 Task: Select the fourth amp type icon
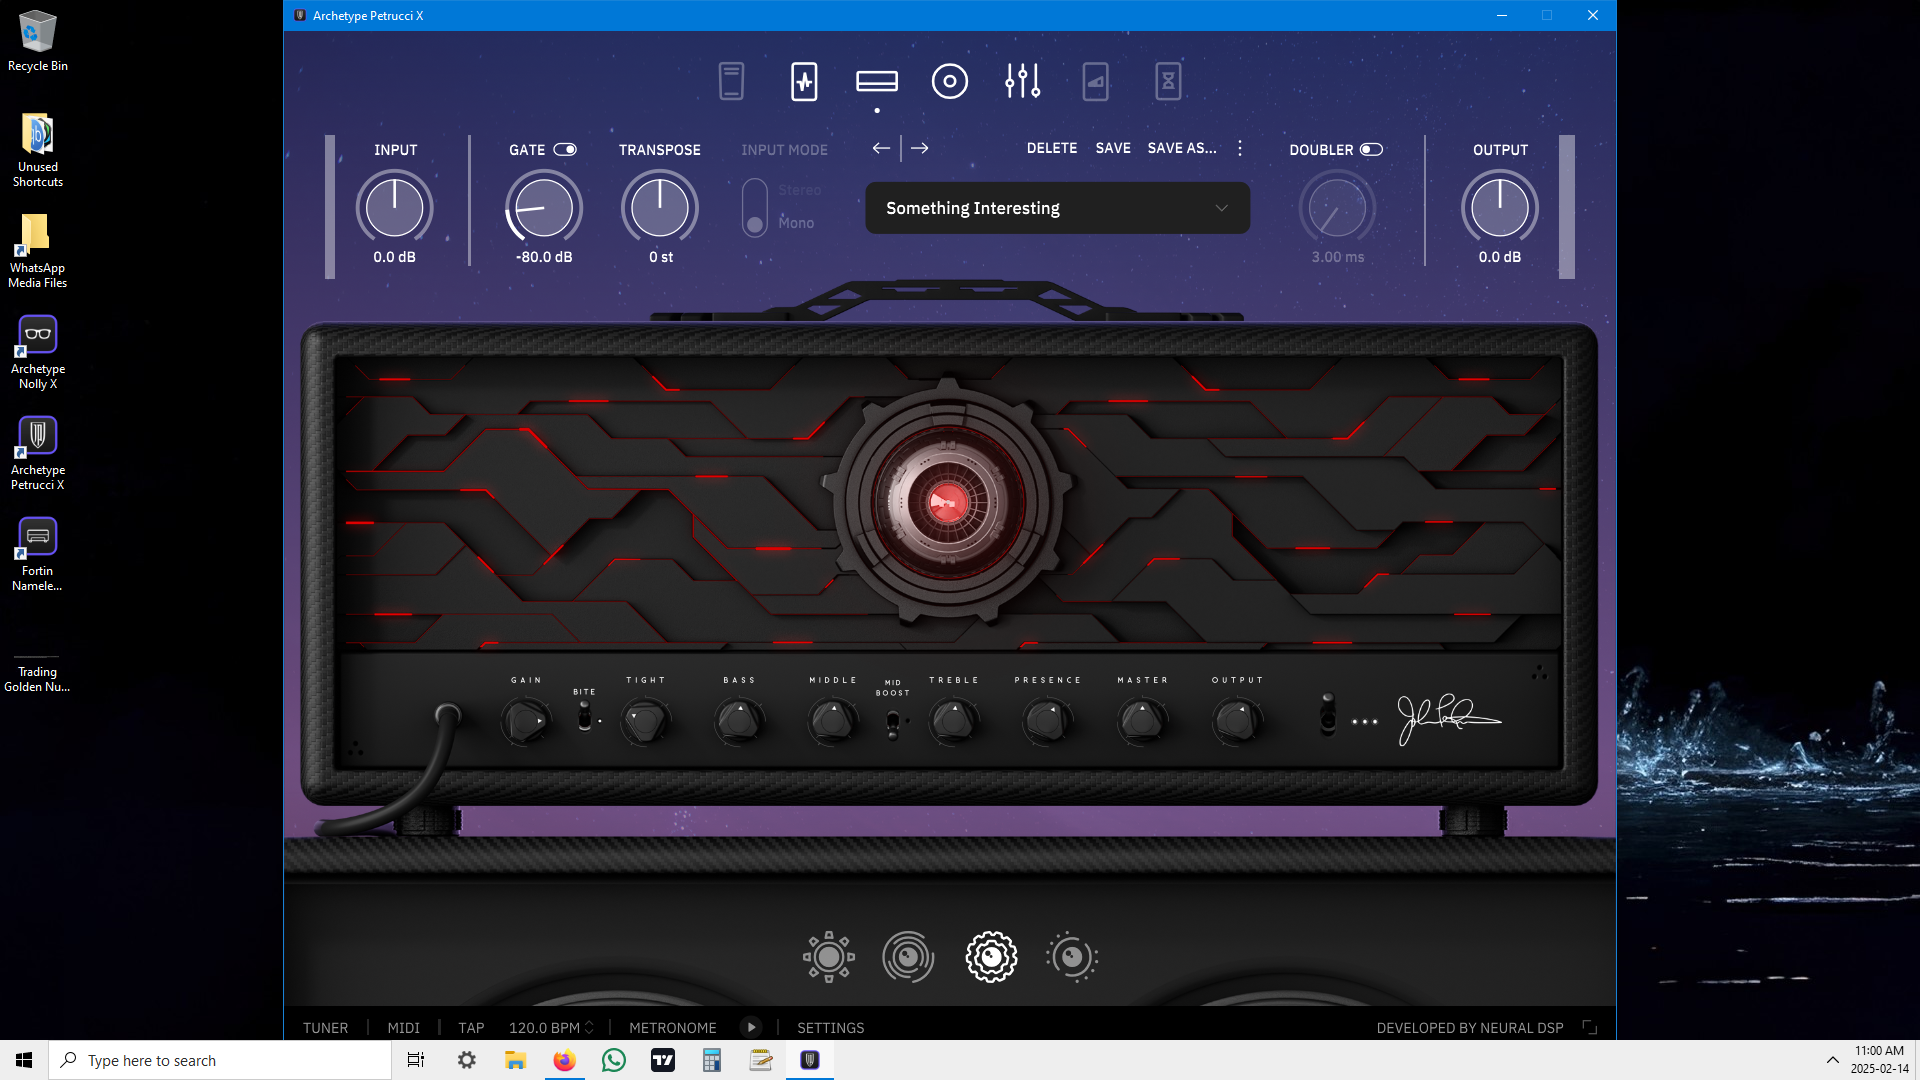1072,957
